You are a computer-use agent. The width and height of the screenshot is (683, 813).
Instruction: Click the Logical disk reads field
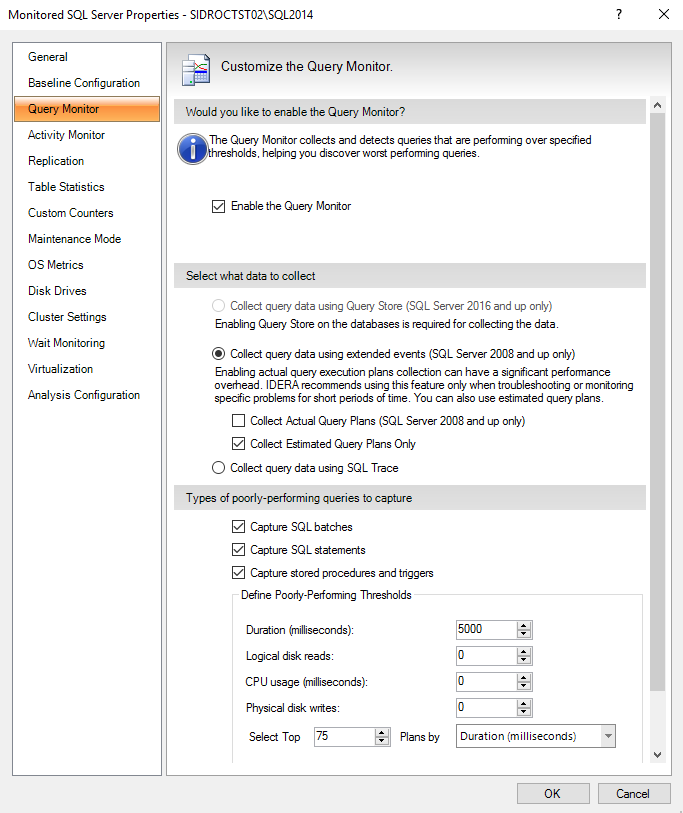click(486, 655)
